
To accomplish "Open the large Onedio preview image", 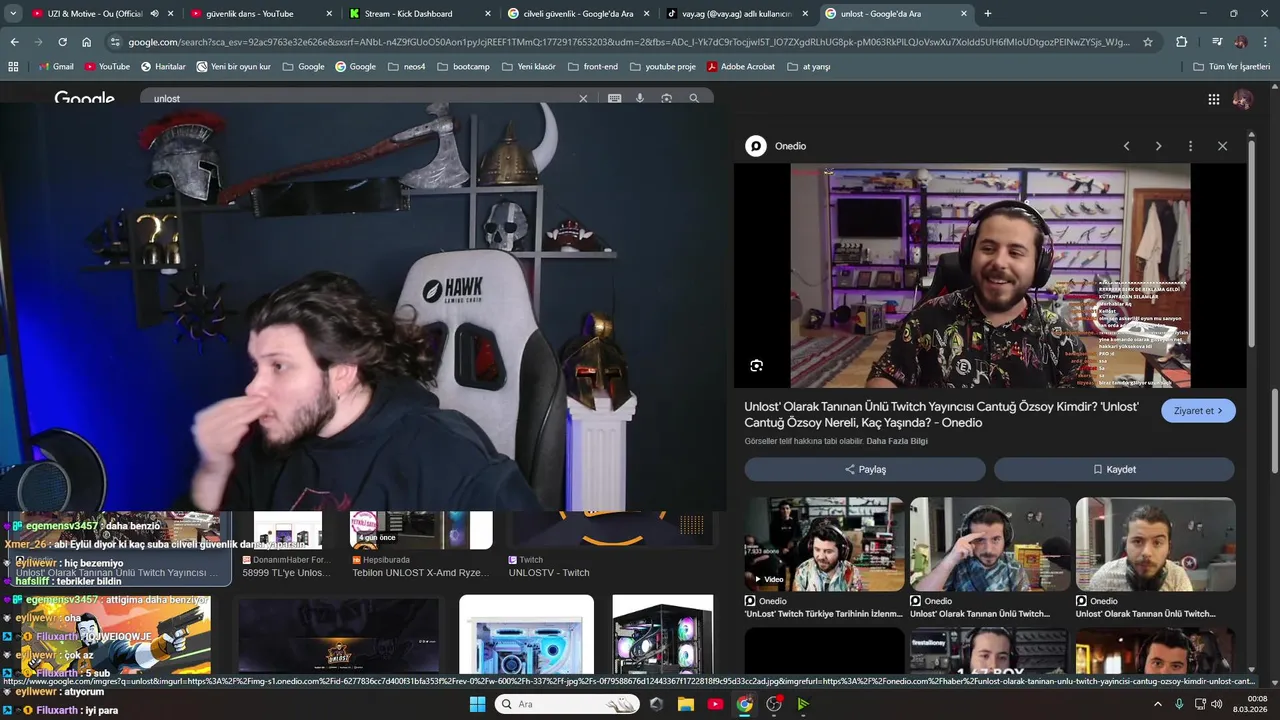I will [990, 276].
